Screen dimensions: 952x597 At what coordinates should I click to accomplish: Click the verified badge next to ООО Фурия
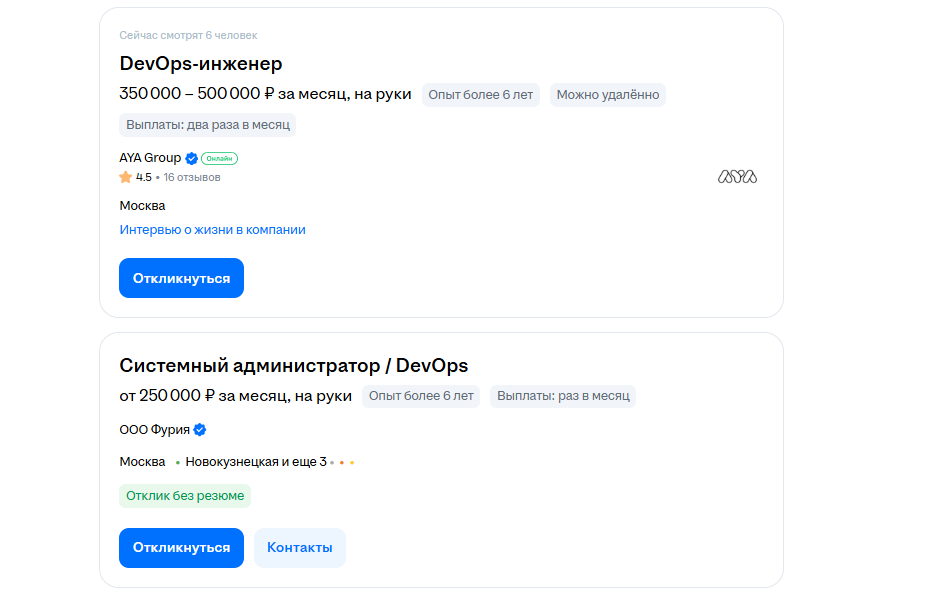[x=200, y=428]
